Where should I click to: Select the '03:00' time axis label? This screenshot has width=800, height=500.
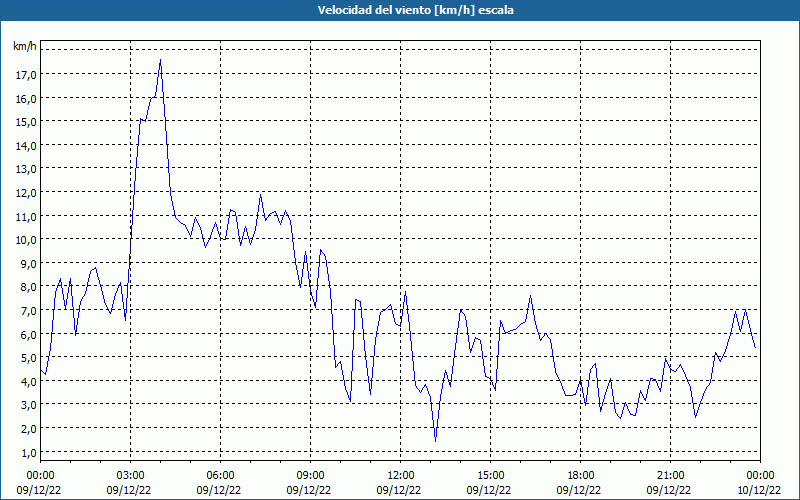click(130, 476)
